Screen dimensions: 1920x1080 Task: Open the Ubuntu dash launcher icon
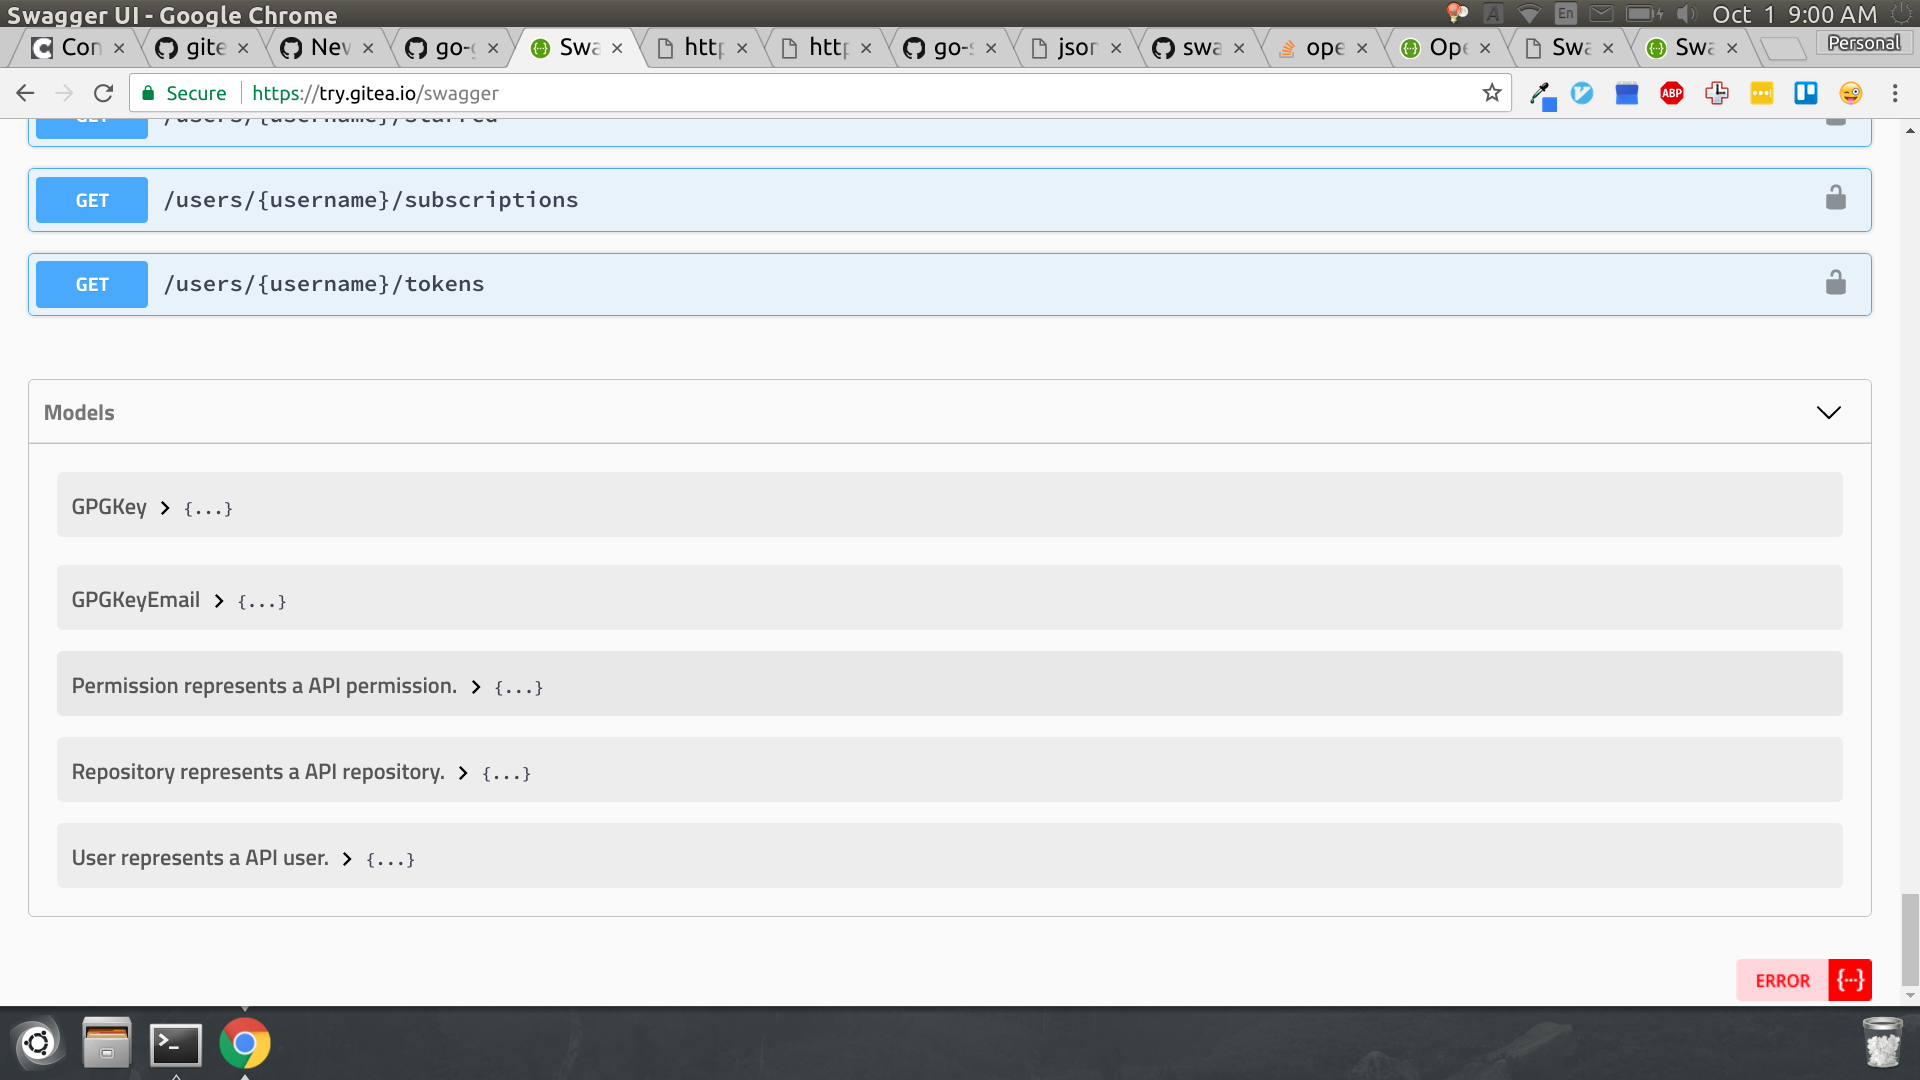tap(38, 1043)
